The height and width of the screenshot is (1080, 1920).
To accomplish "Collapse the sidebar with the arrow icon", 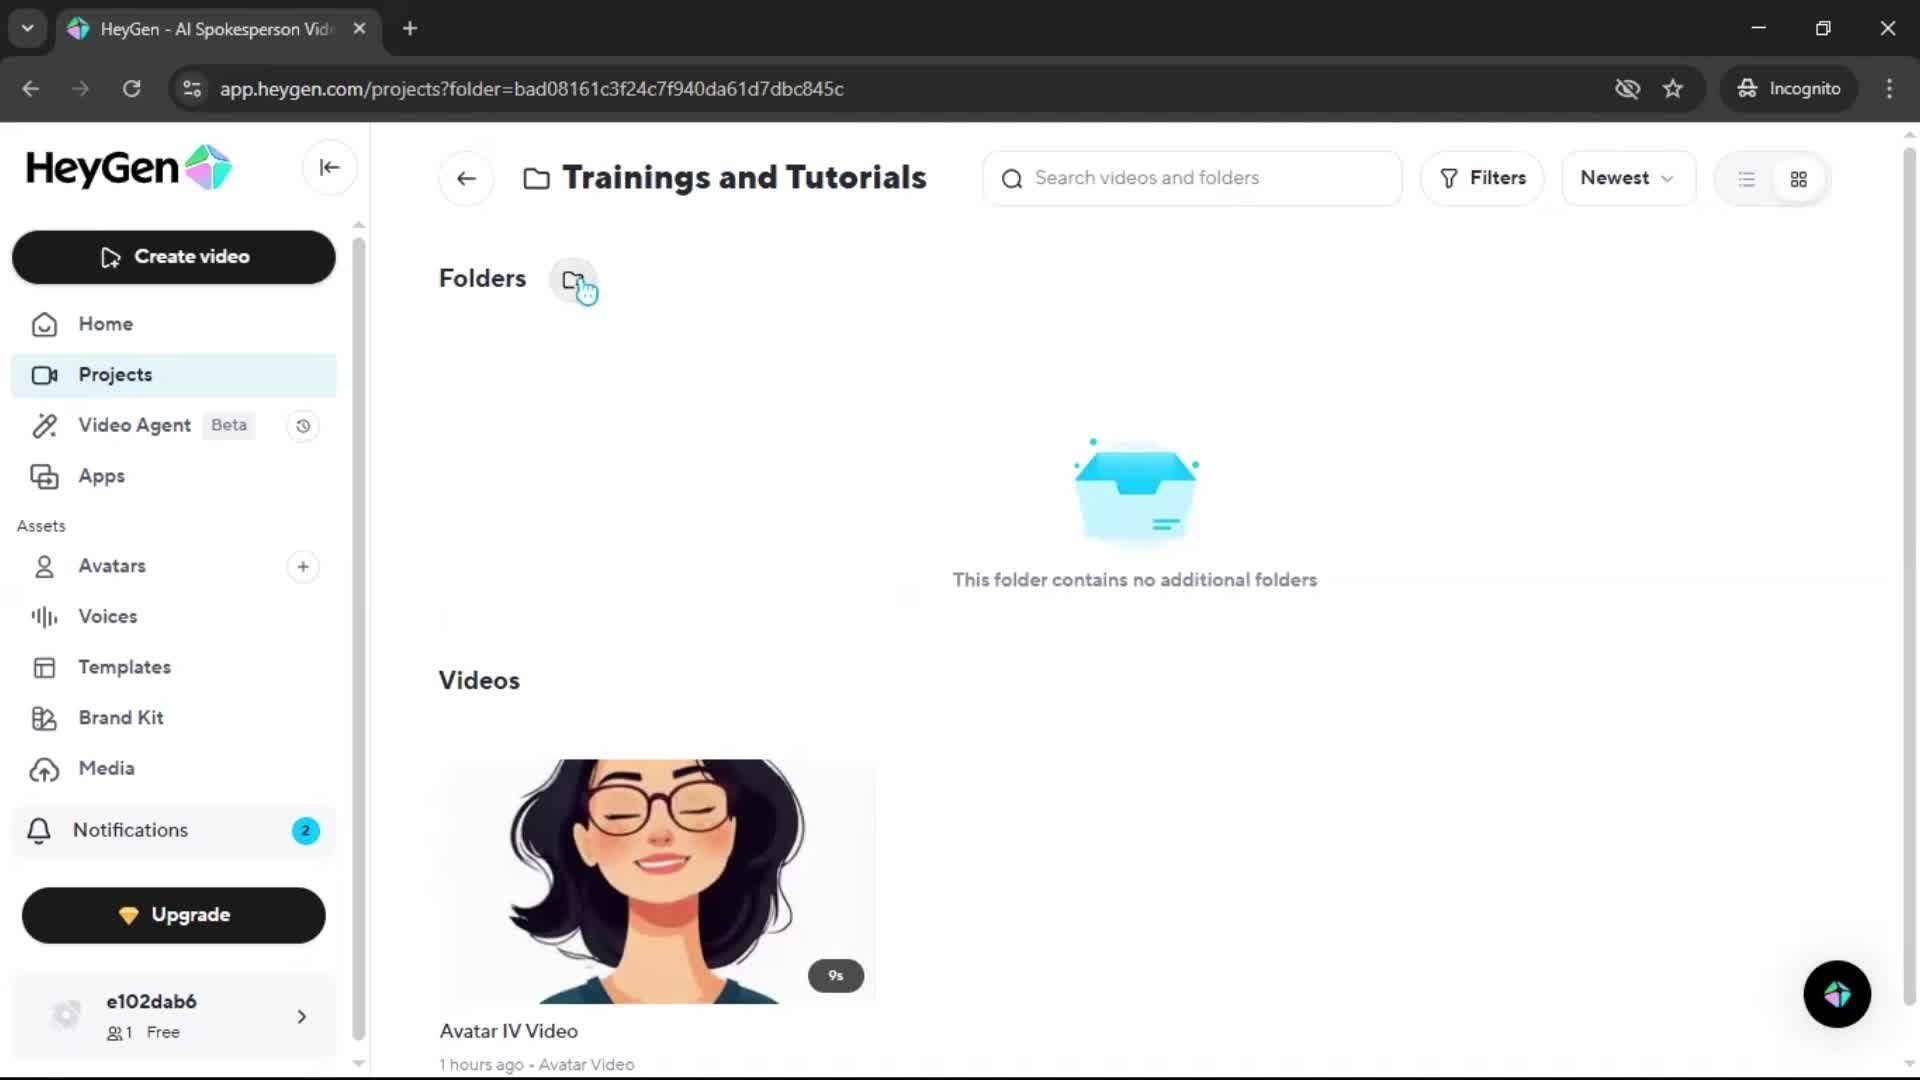I will (x=329, y=168).
